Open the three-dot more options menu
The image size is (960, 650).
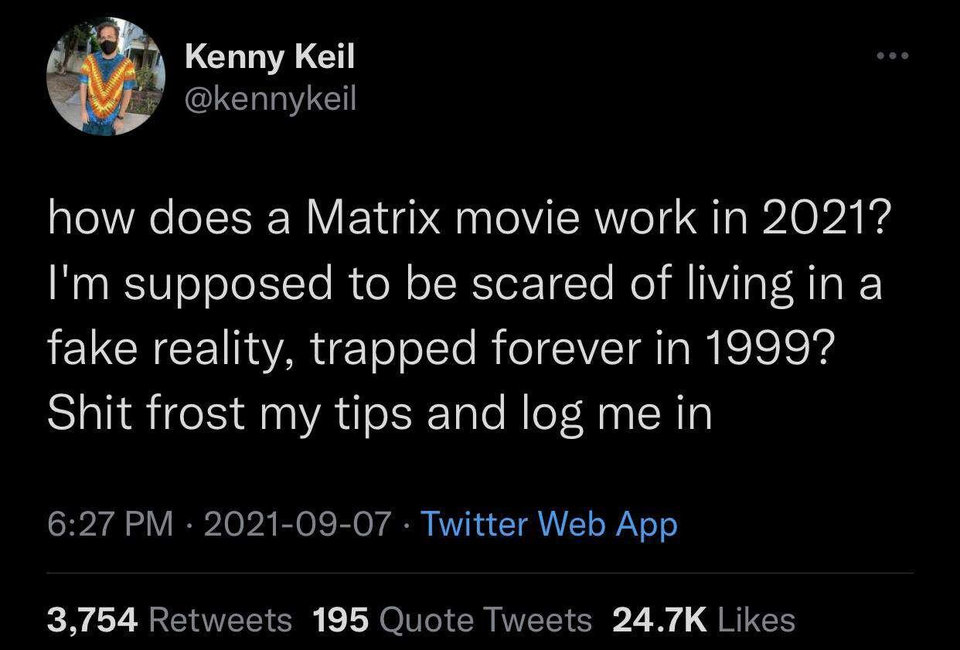click(893, 56)
